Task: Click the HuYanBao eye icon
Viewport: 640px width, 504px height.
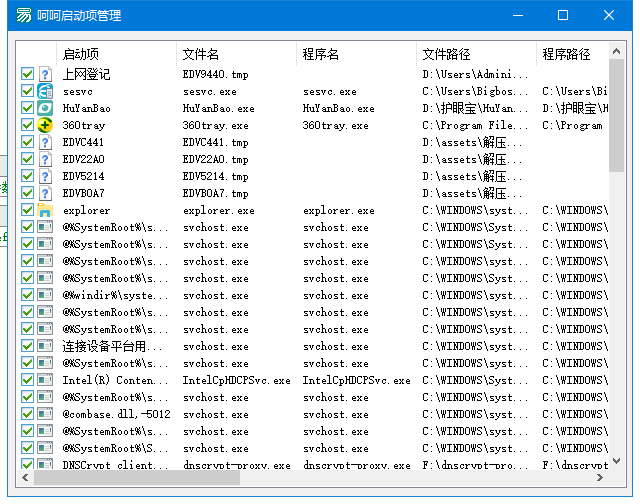Action: point(45,108)
